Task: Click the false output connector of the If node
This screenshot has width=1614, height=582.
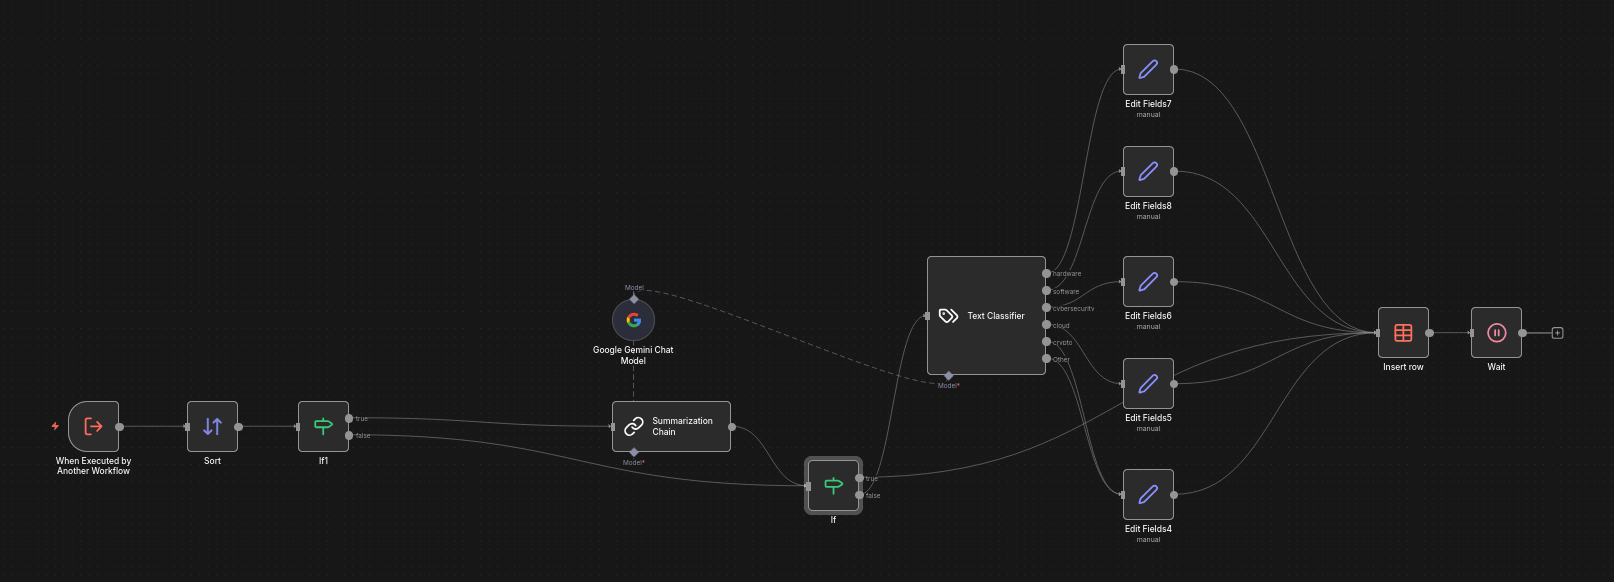Action: tap(859, 495)
